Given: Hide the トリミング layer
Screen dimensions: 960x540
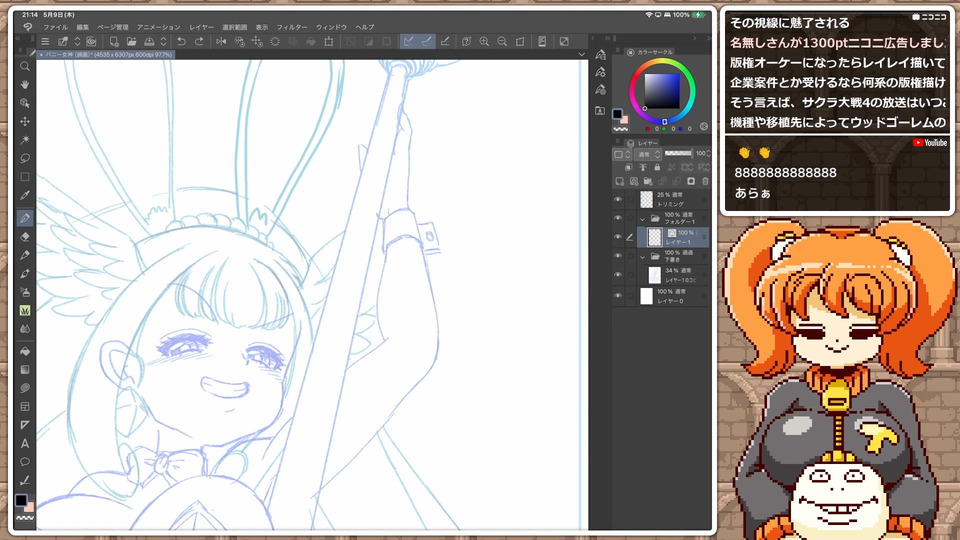Looking at the screenshot, I should pos(617,199).
